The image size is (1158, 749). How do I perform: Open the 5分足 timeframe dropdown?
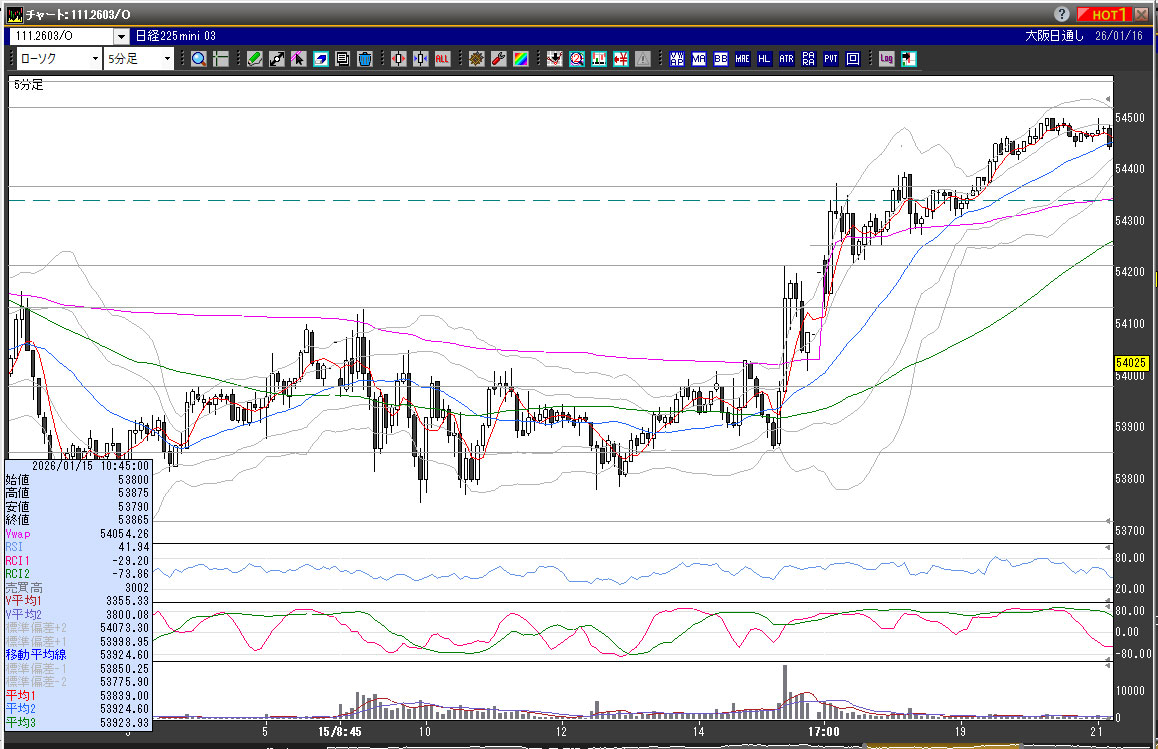138,59
